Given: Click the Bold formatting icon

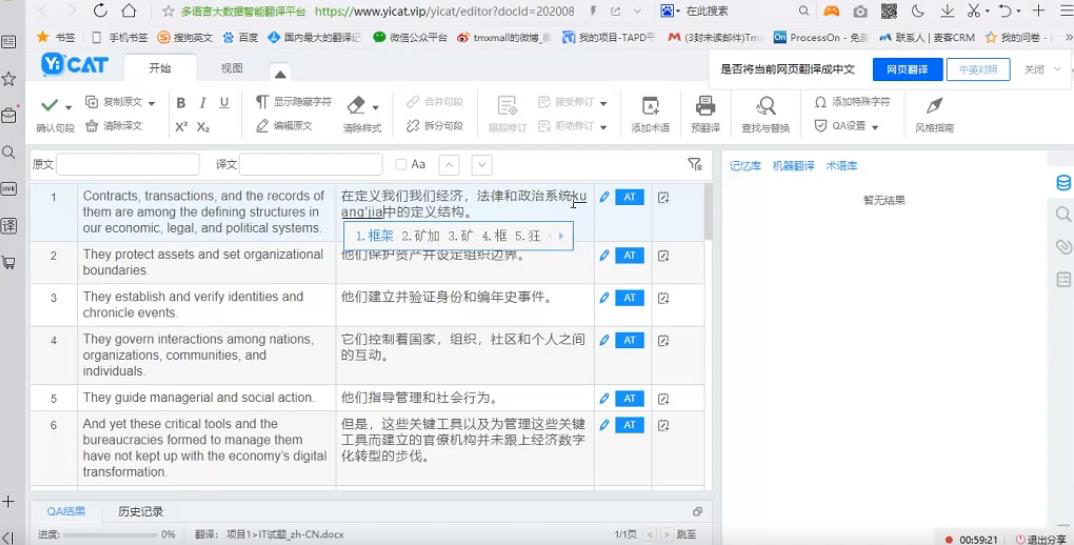Looking at the screenshot, I should [181, 103].
